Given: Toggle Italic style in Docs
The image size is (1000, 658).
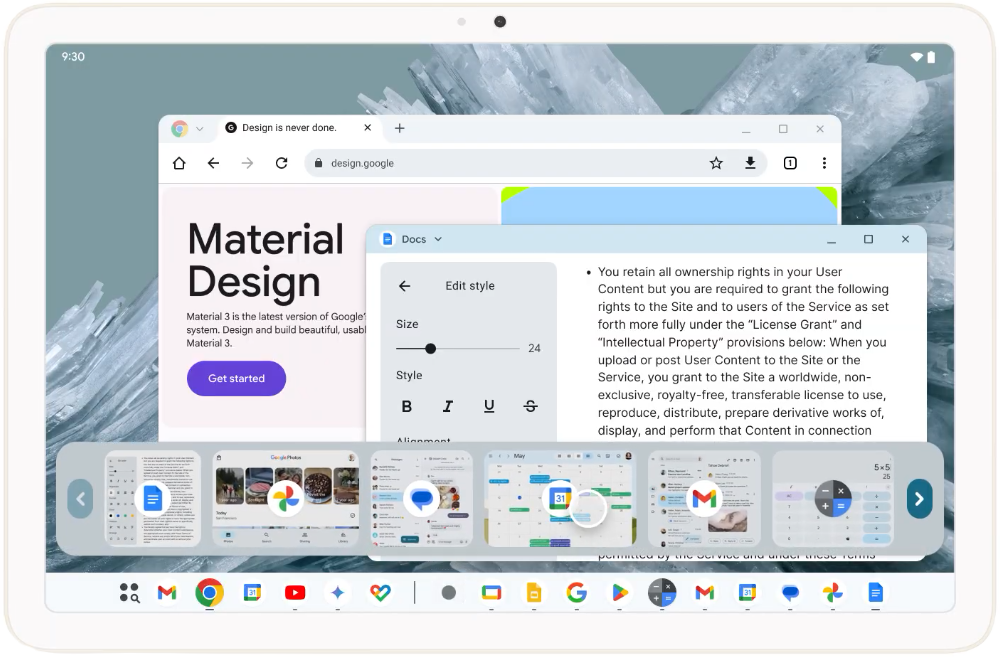Looking at the screenshot, I should click(448, 406).
